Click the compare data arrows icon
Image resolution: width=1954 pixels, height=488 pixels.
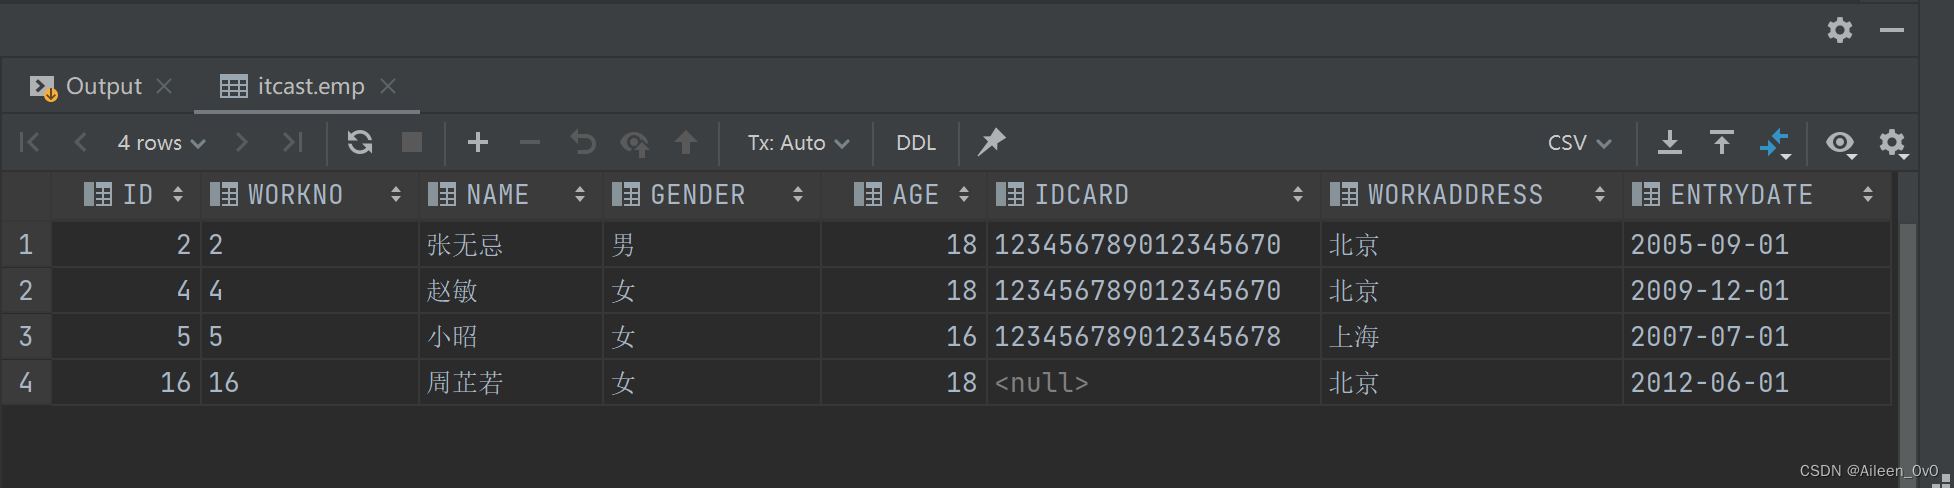tap(1774, 143)
